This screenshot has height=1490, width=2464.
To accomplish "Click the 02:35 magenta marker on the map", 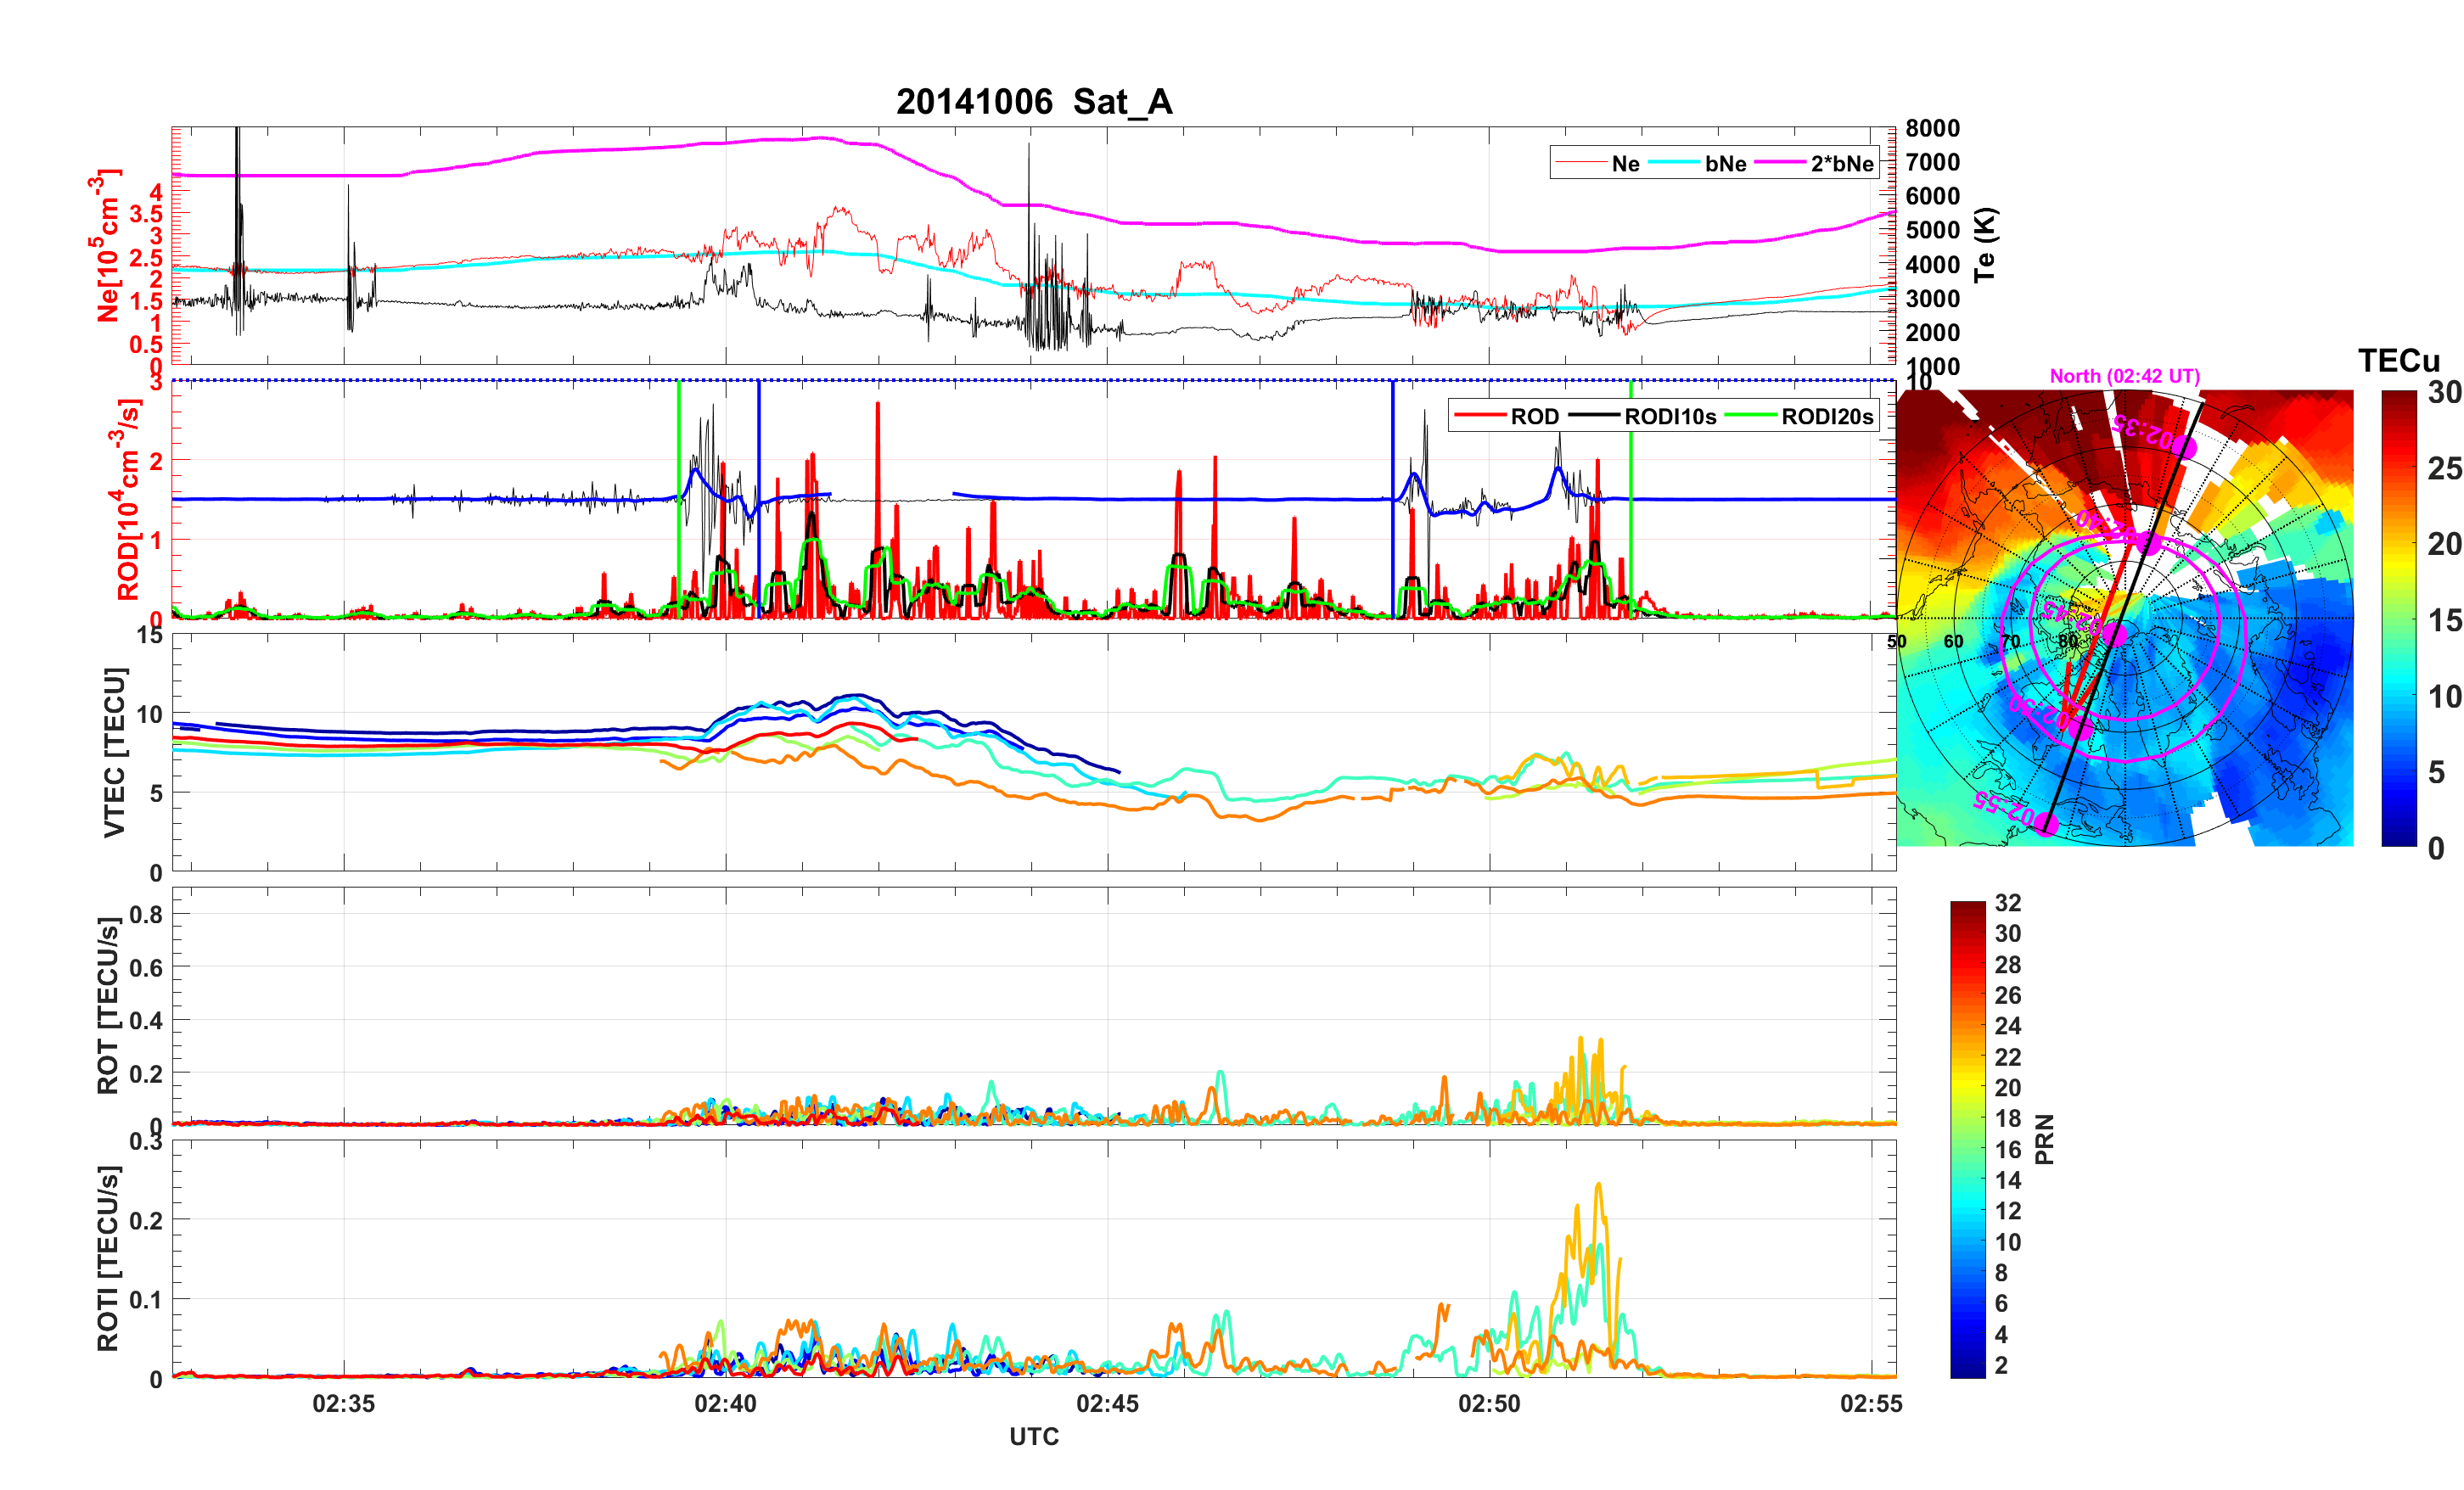I will click(2185, 447).
